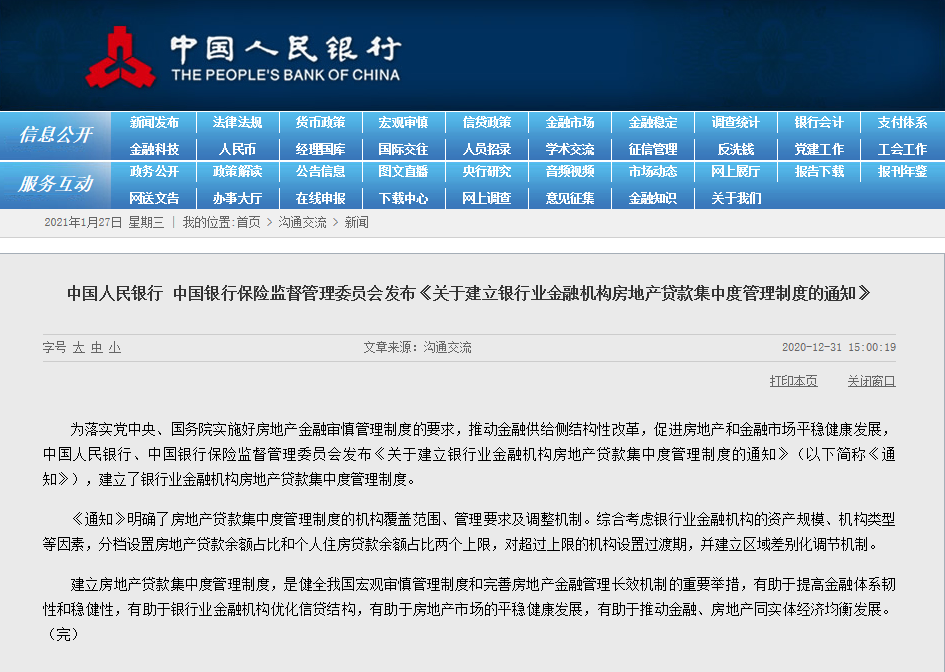This screenshot has width=945, height=672.
Task: Open 报告下载 section
Action: [819, 172]
